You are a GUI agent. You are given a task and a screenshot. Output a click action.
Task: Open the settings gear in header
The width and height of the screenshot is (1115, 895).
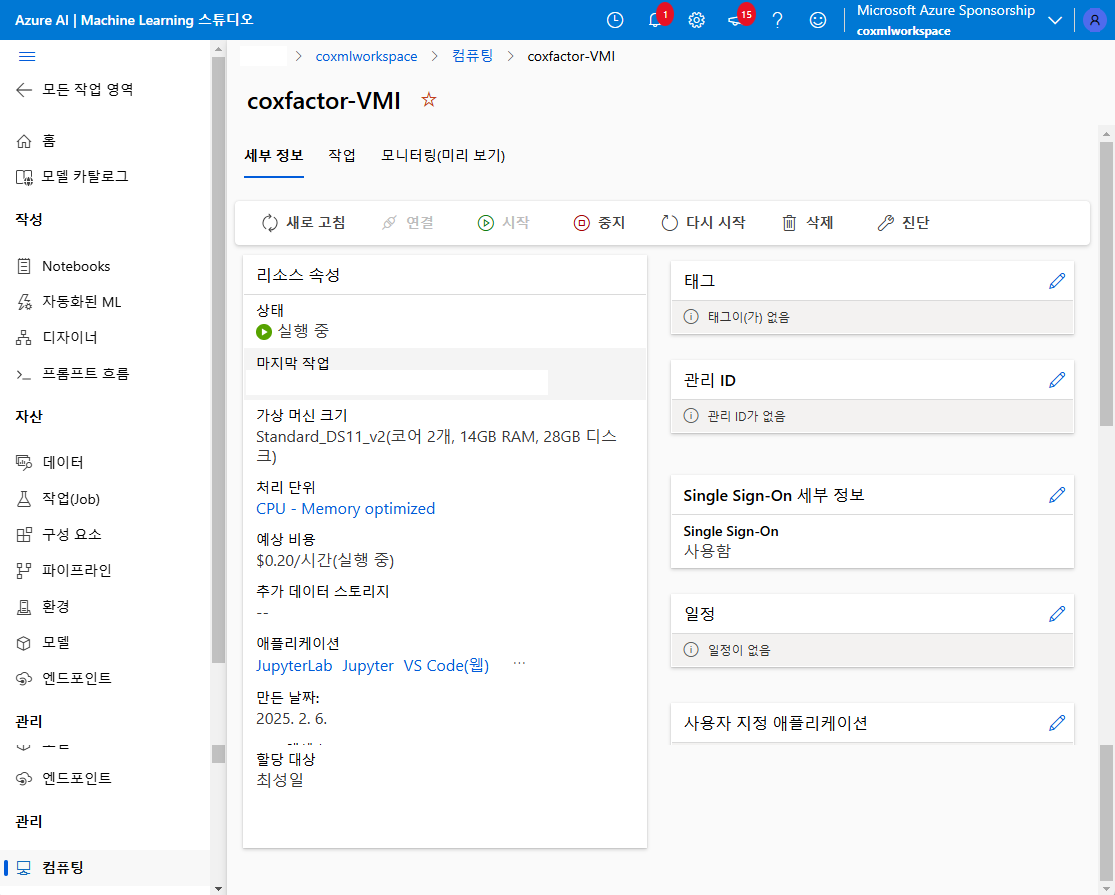tap(697, 20)
